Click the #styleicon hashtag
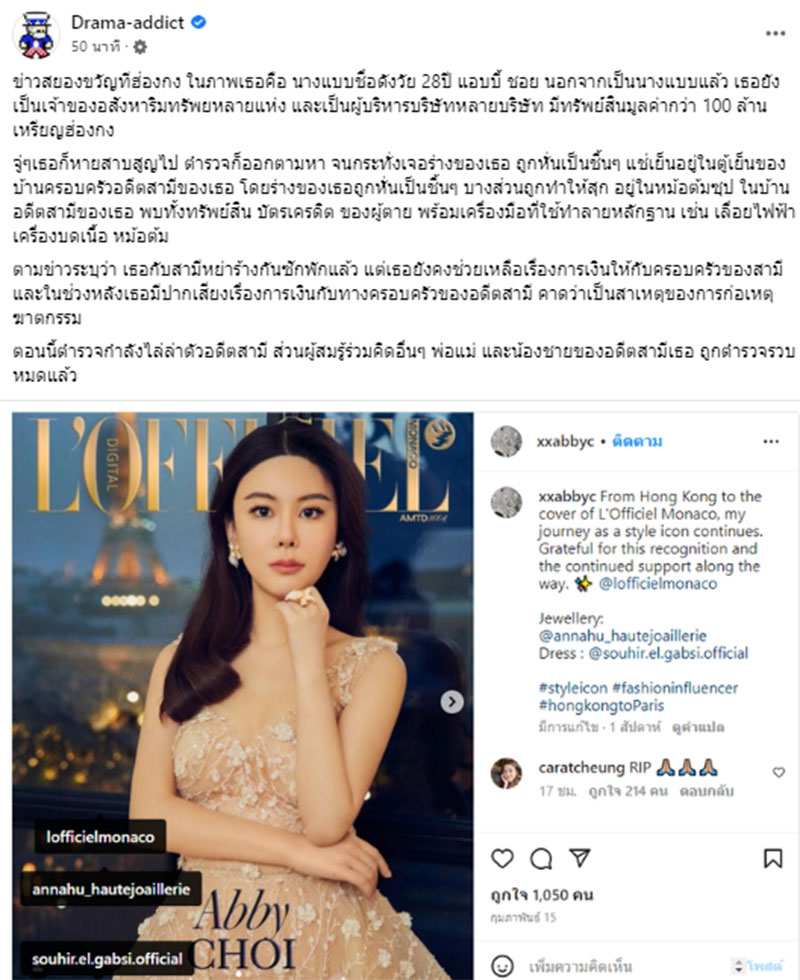800x980 pixels. coord(573,688)
